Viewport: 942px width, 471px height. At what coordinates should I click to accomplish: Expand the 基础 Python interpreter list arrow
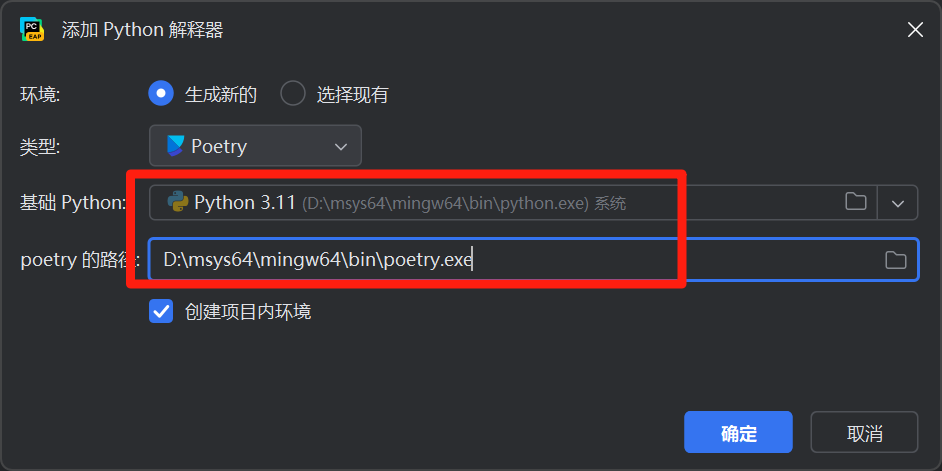898,203
